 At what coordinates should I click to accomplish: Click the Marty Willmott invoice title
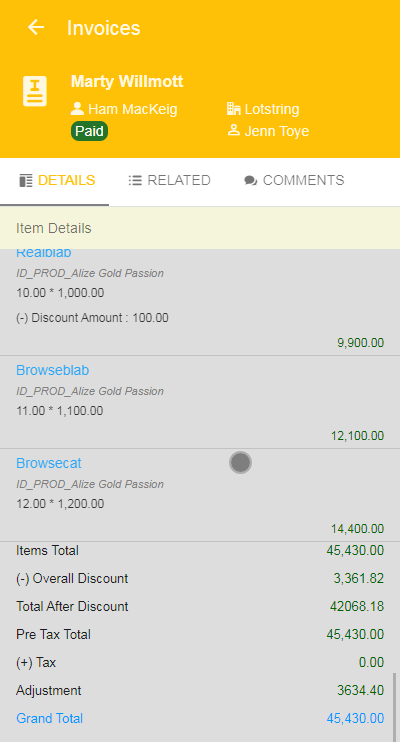[x=127, y=81]
